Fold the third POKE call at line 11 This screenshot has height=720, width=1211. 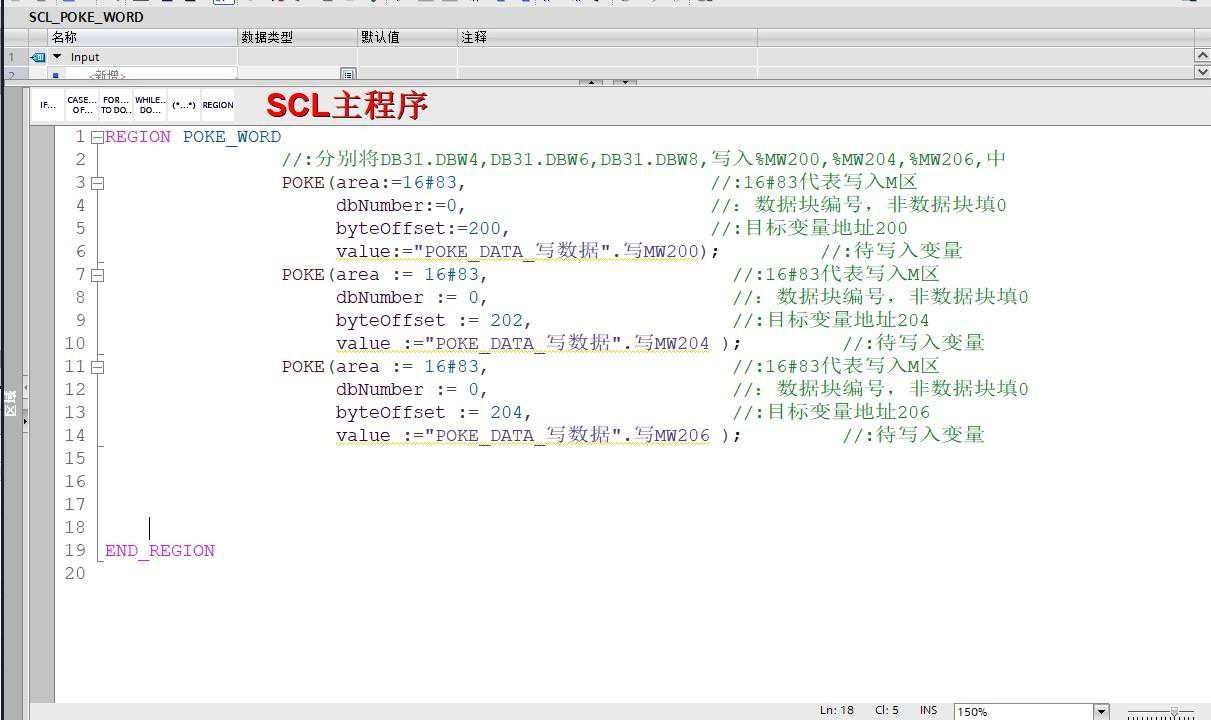pyautogui.click(x=97, y=367)
